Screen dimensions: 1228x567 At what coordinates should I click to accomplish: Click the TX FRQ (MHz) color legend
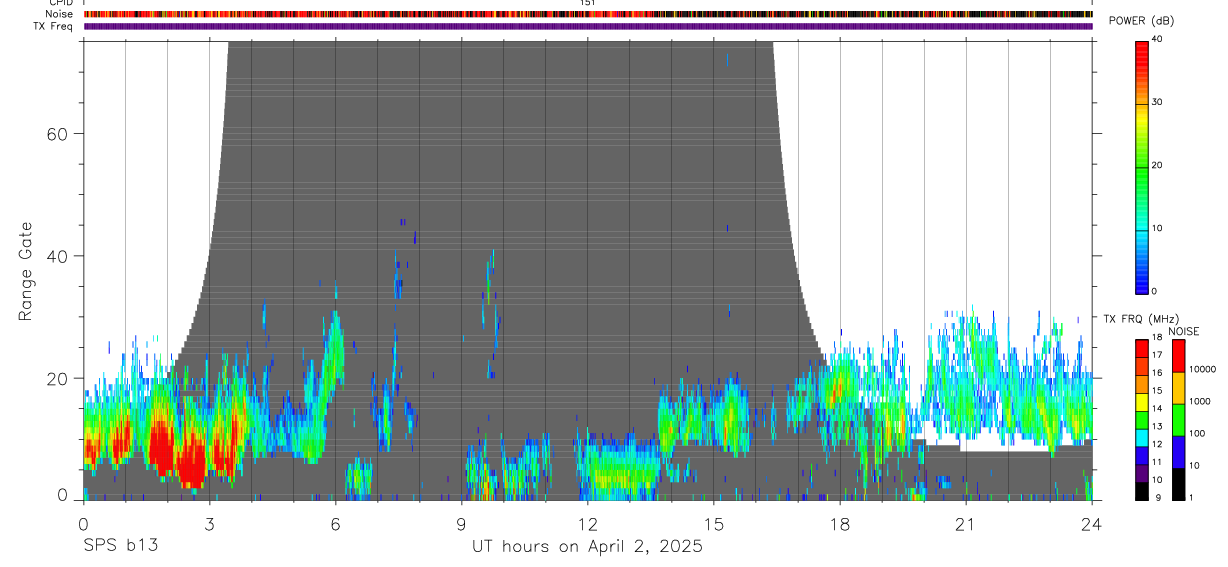click(1142, 420)
